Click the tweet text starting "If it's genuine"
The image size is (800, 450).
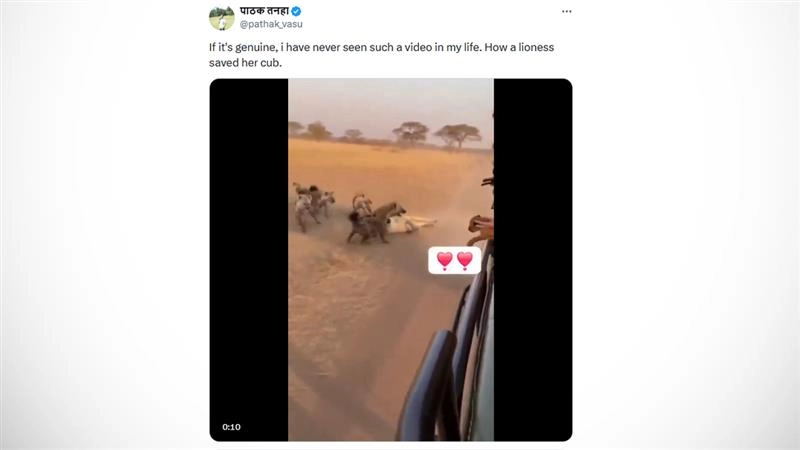pos(381,55)
